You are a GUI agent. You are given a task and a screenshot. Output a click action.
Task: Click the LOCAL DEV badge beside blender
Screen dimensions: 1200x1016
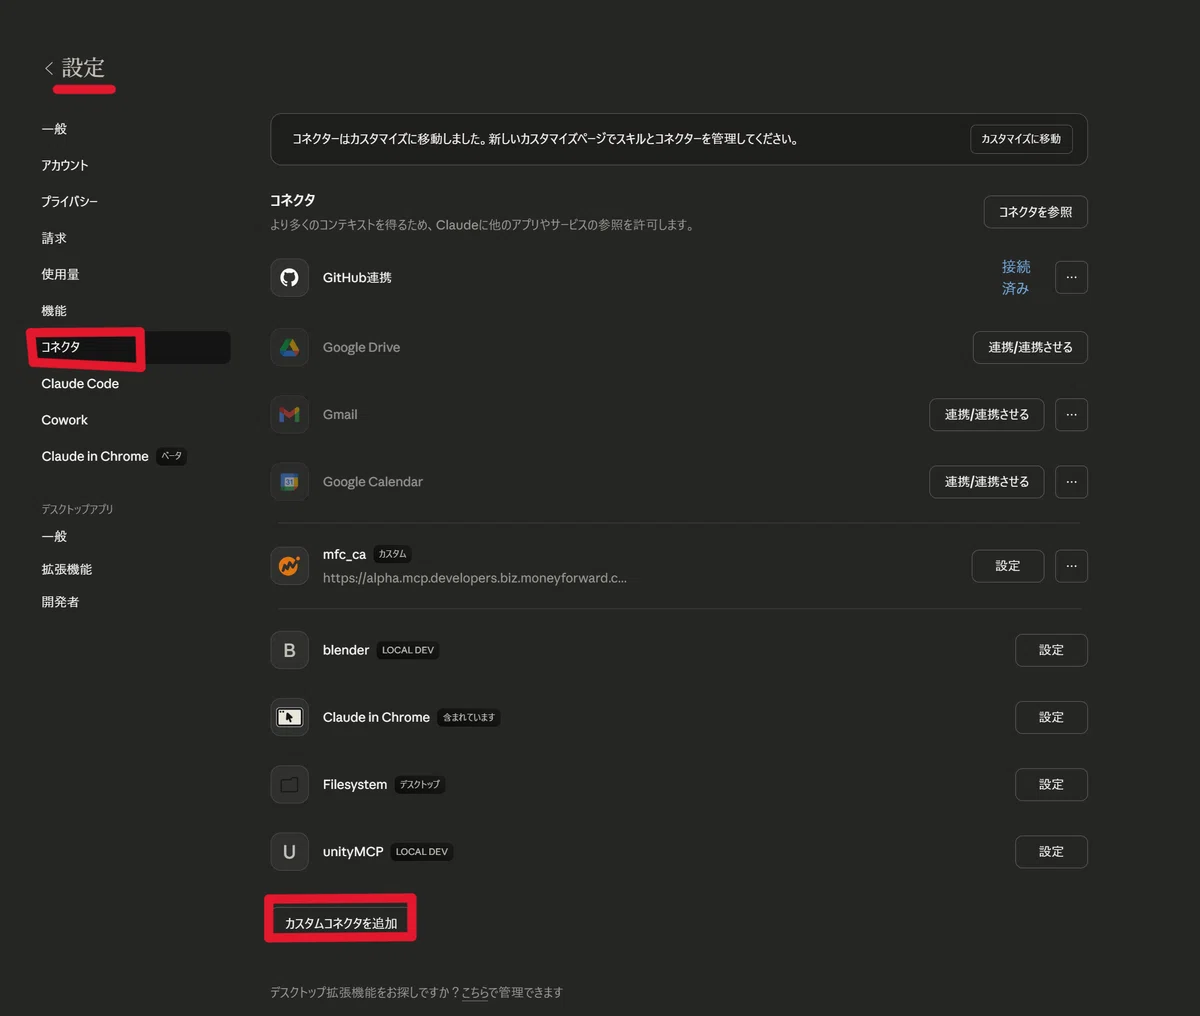[x=408, y=650]
